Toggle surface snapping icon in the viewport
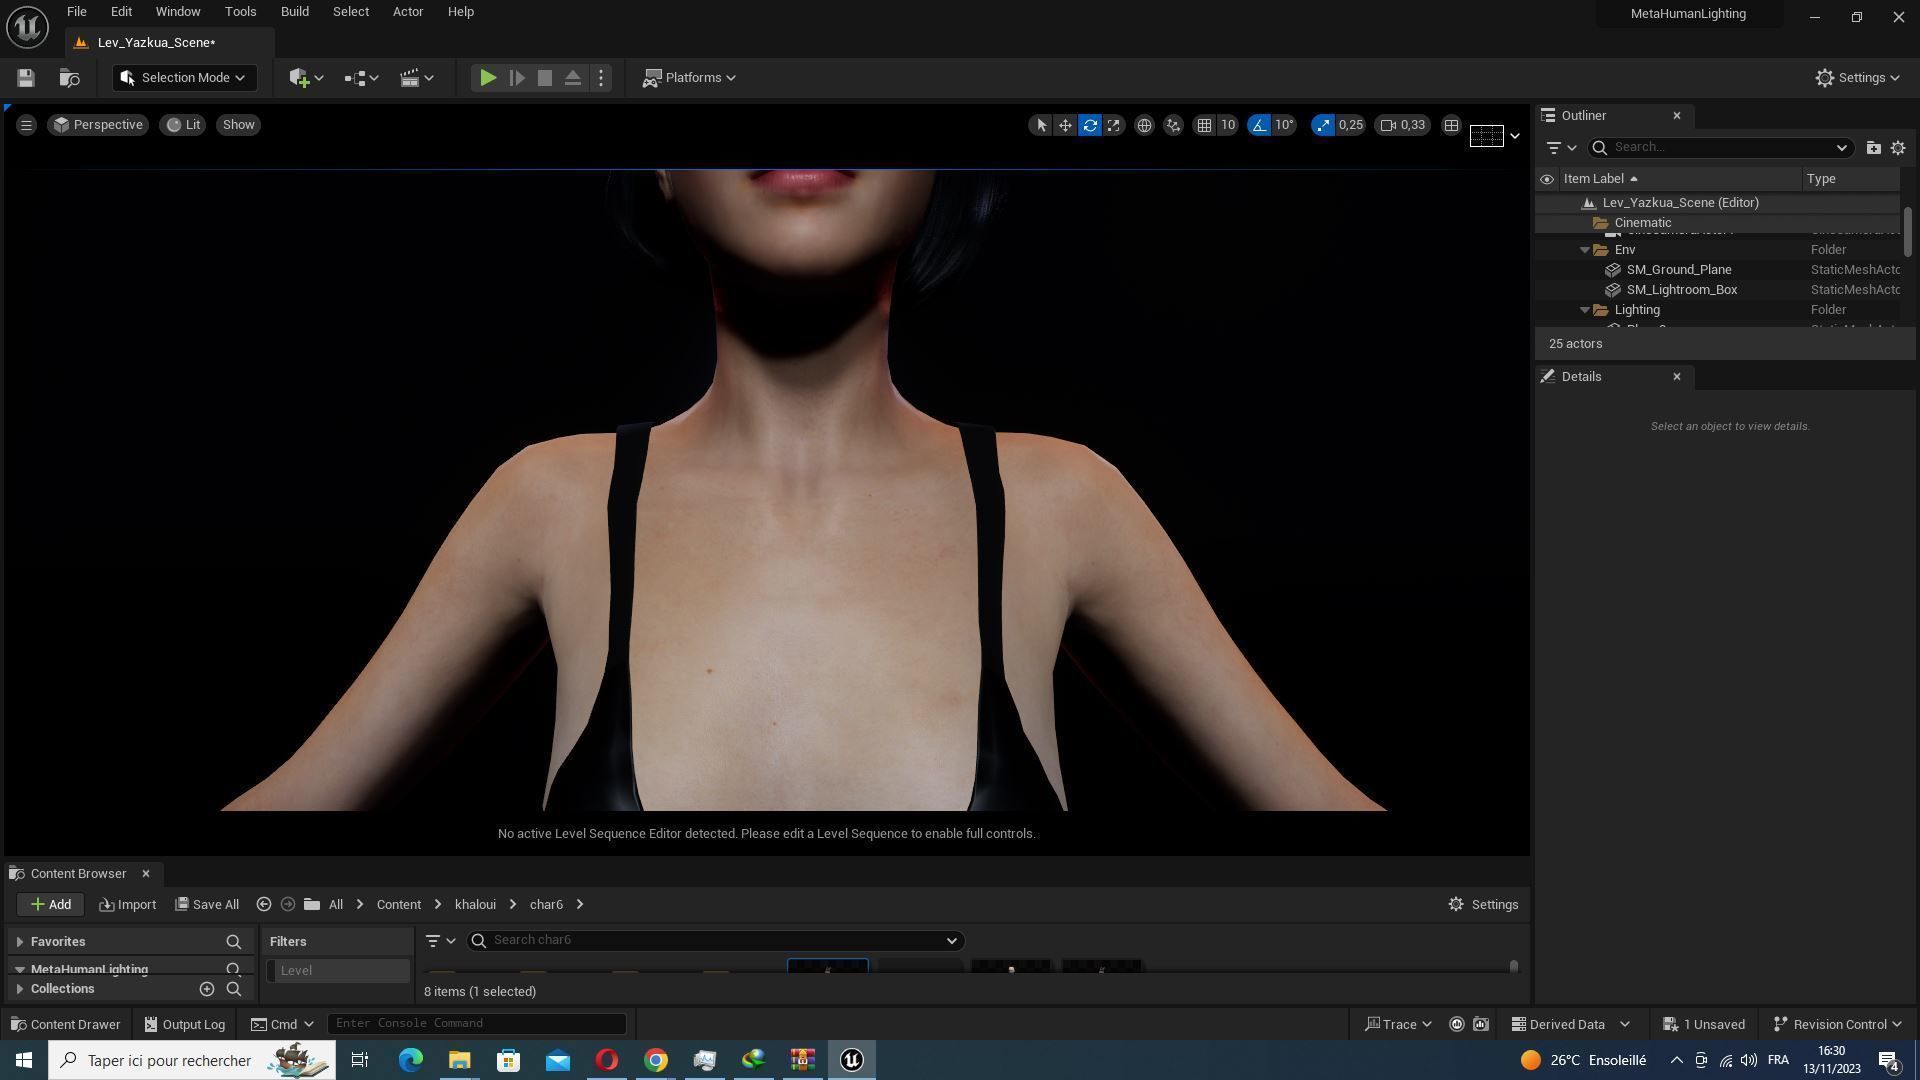1920x1080 pixels. tap(1173, 125)
